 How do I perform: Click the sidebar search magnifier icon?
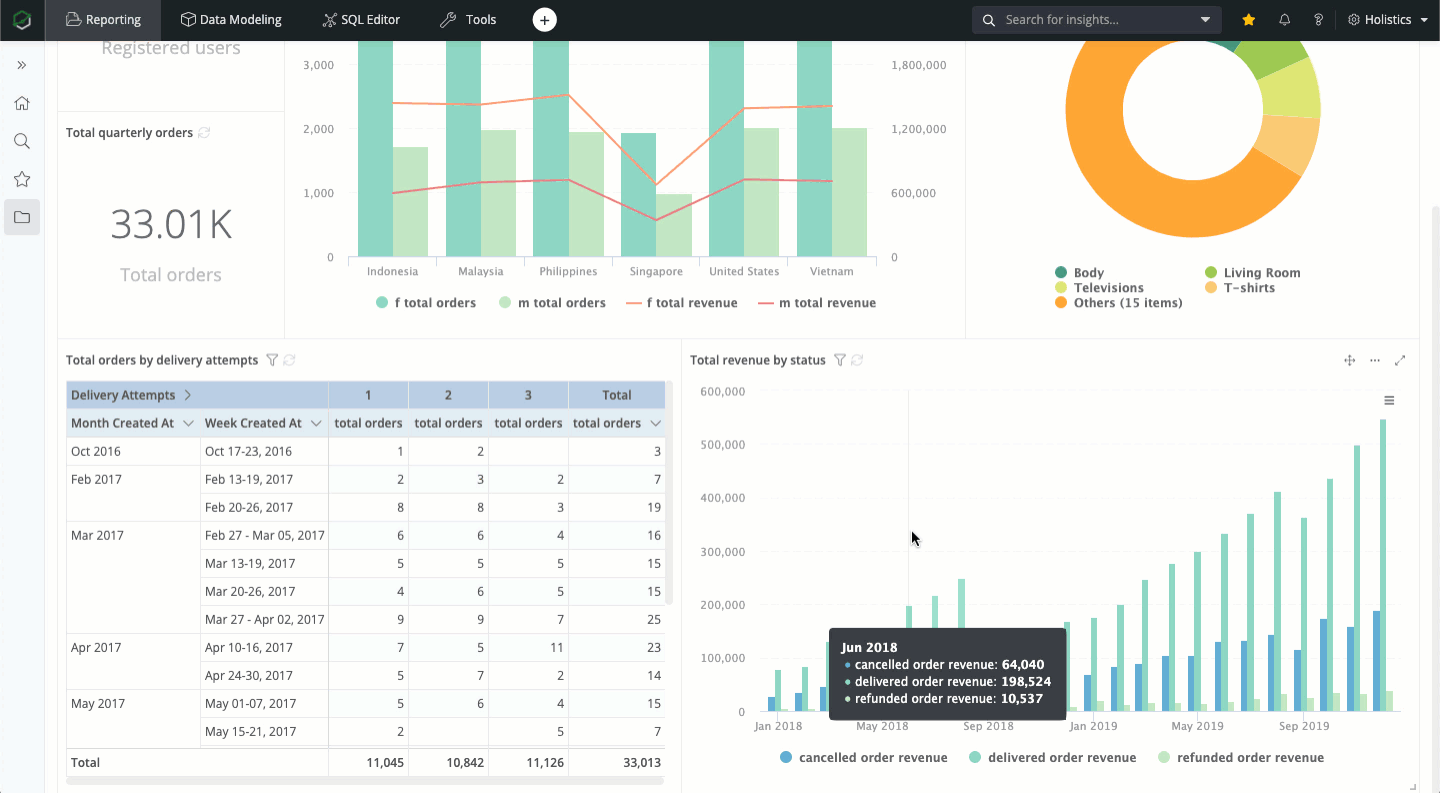(x=22, y=141)
